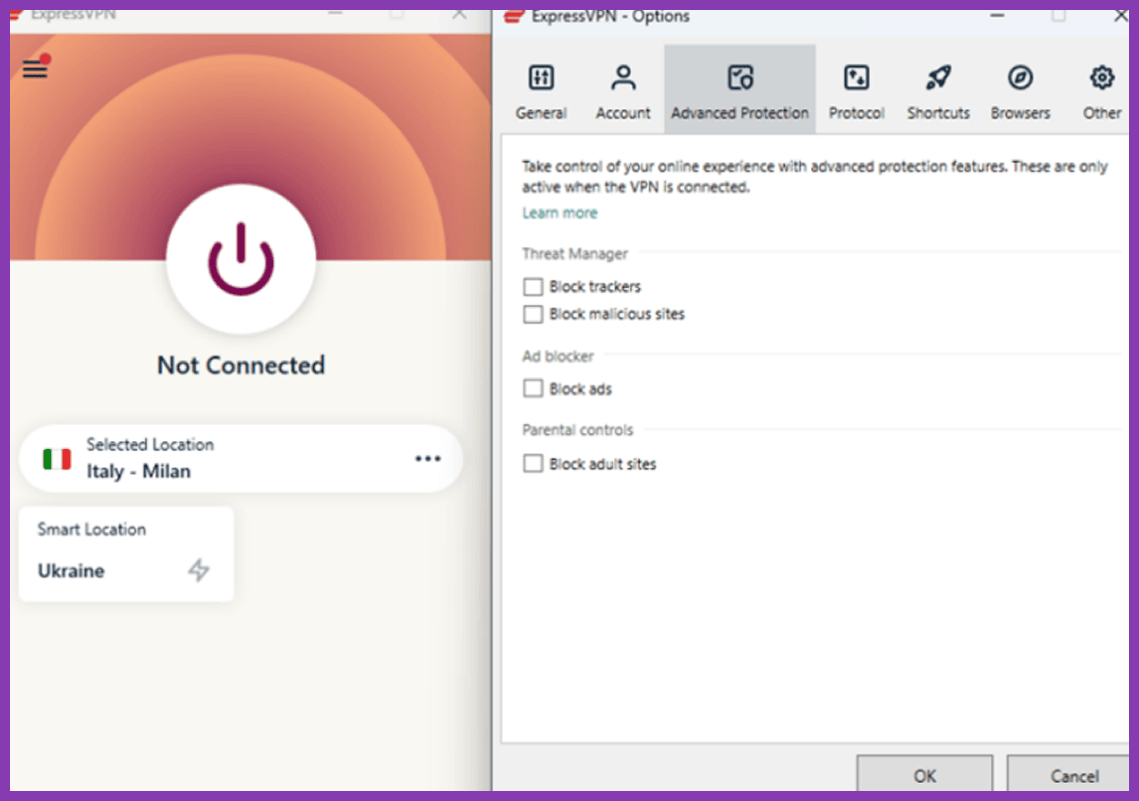Confirm options with the OK button
Image resolution: width=1139 pixels, height=801 pixels.
click(924, 774)
